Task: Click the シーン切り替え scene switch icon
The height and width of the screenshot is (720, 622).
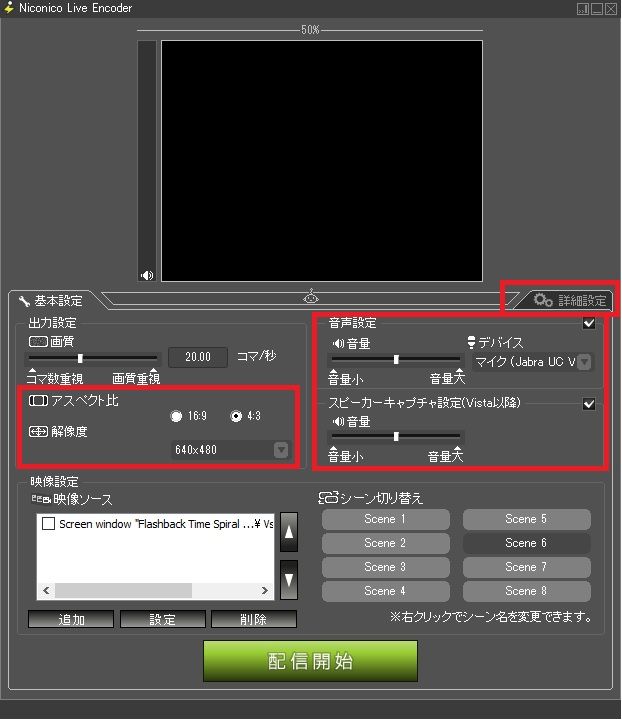Action: pos(328,498)
